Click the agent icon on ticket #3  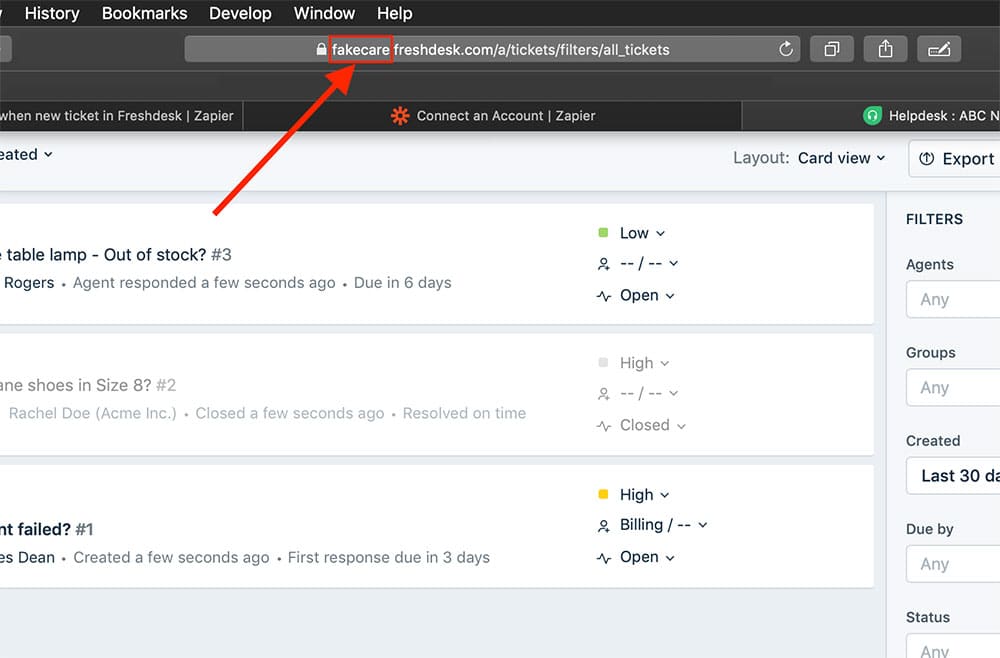(603, 264)
